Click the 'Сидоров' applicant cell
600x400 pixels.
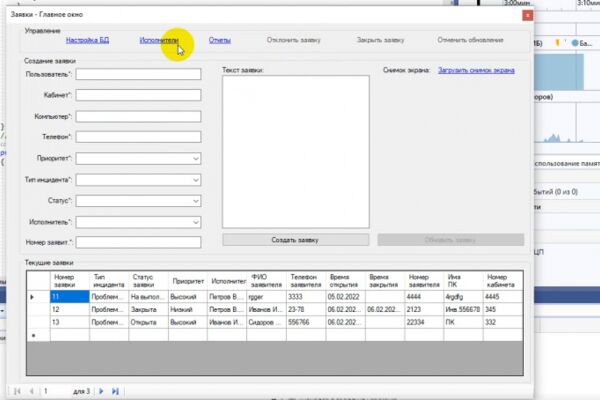pos(266,322)
